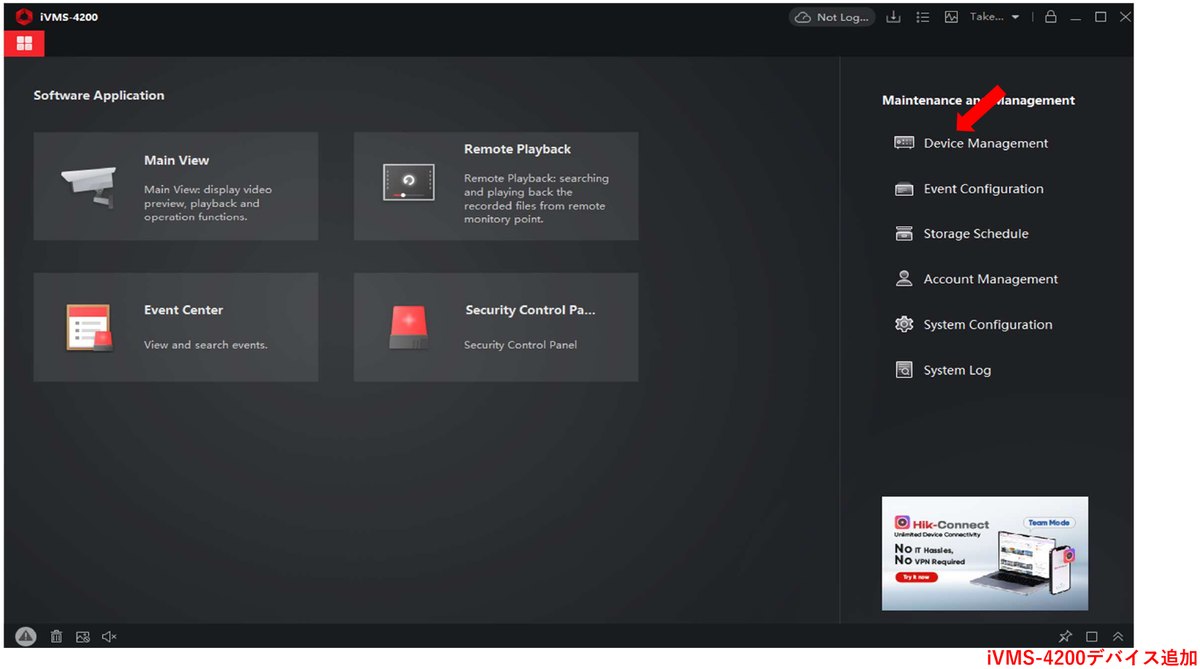
Task: Click the trash bin icon in status bar
Action: (56, 636)
